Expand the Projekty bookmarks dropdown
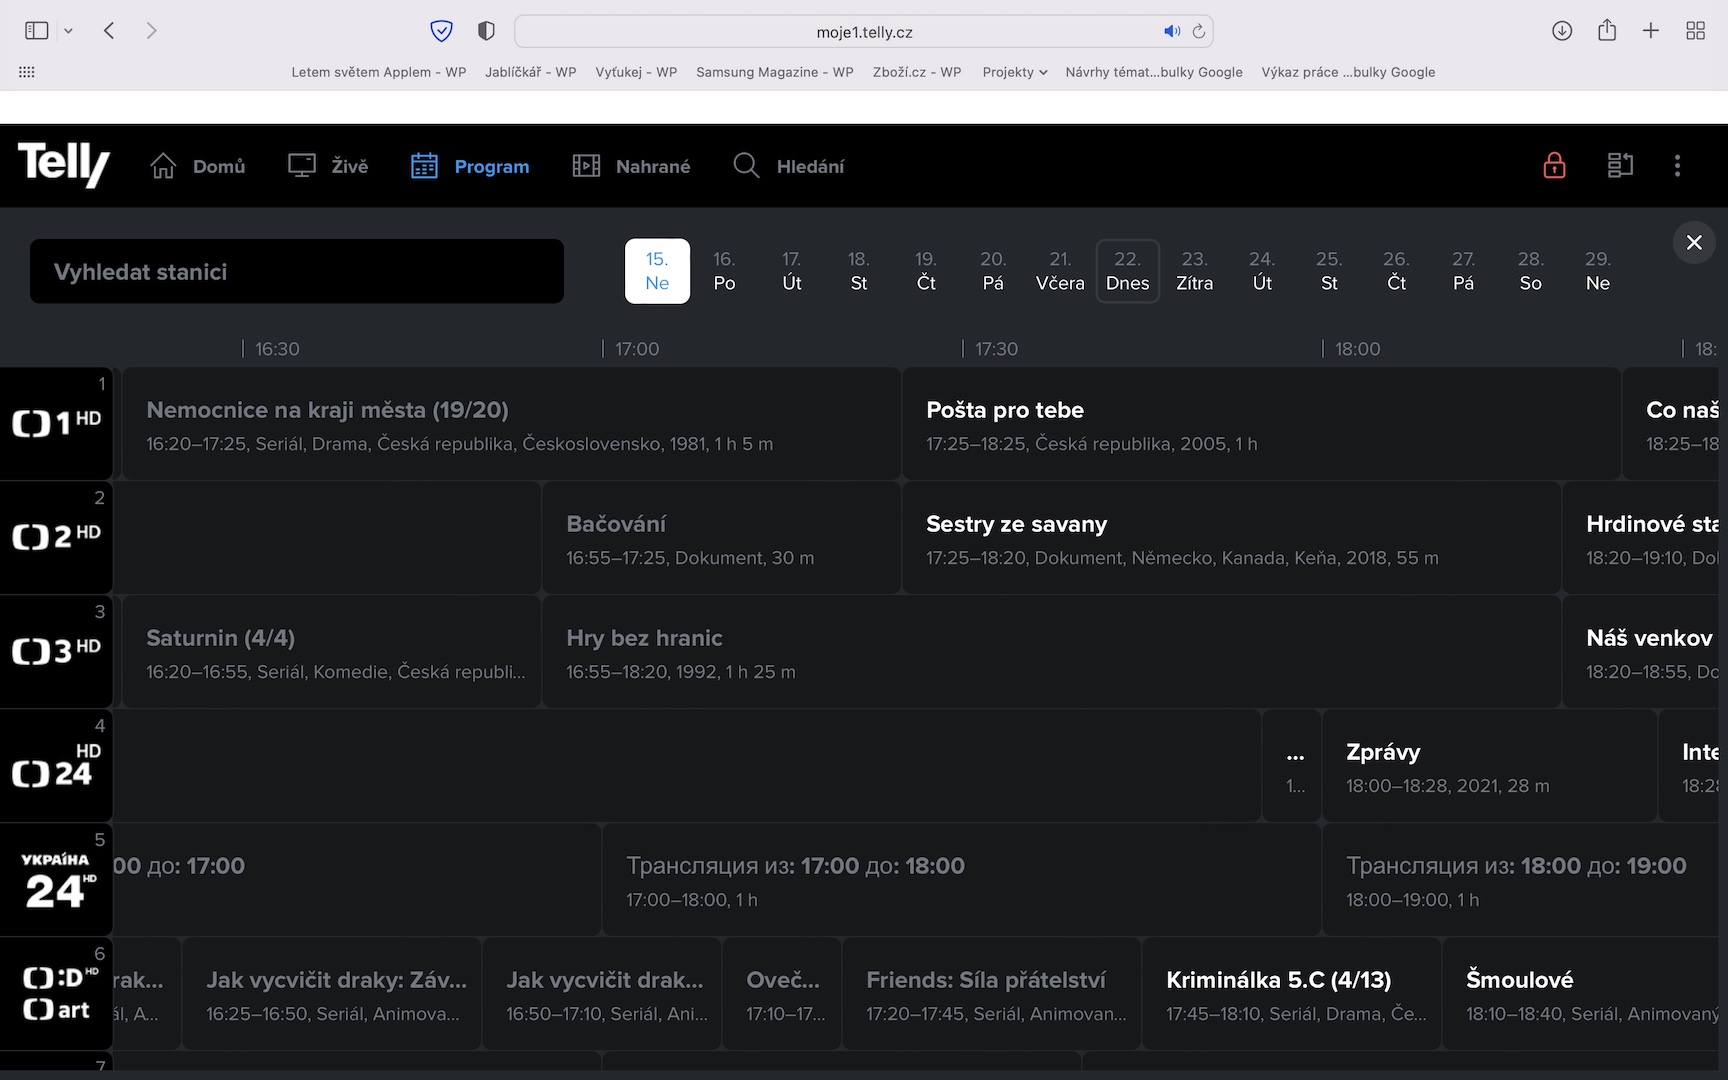Viewport: 1728px width, 1080px height. (1014, 72)
